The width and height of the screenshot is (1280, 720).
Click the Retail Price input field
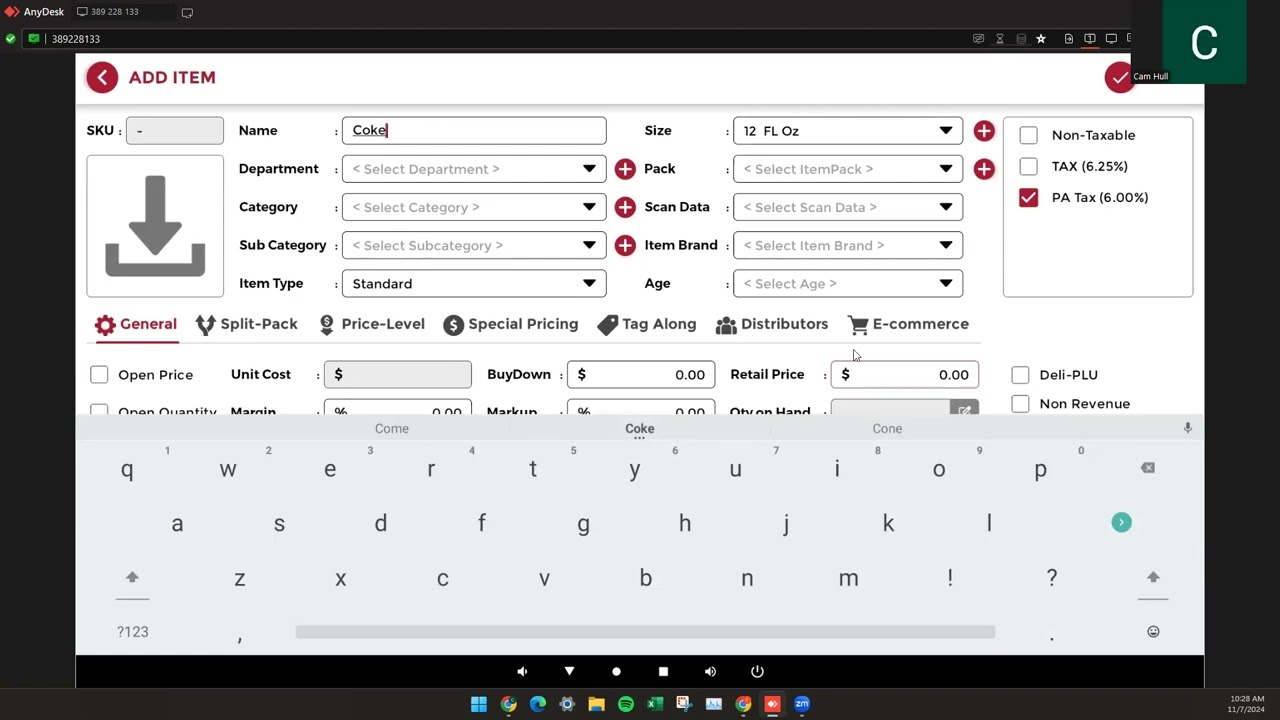click(905, 374)
